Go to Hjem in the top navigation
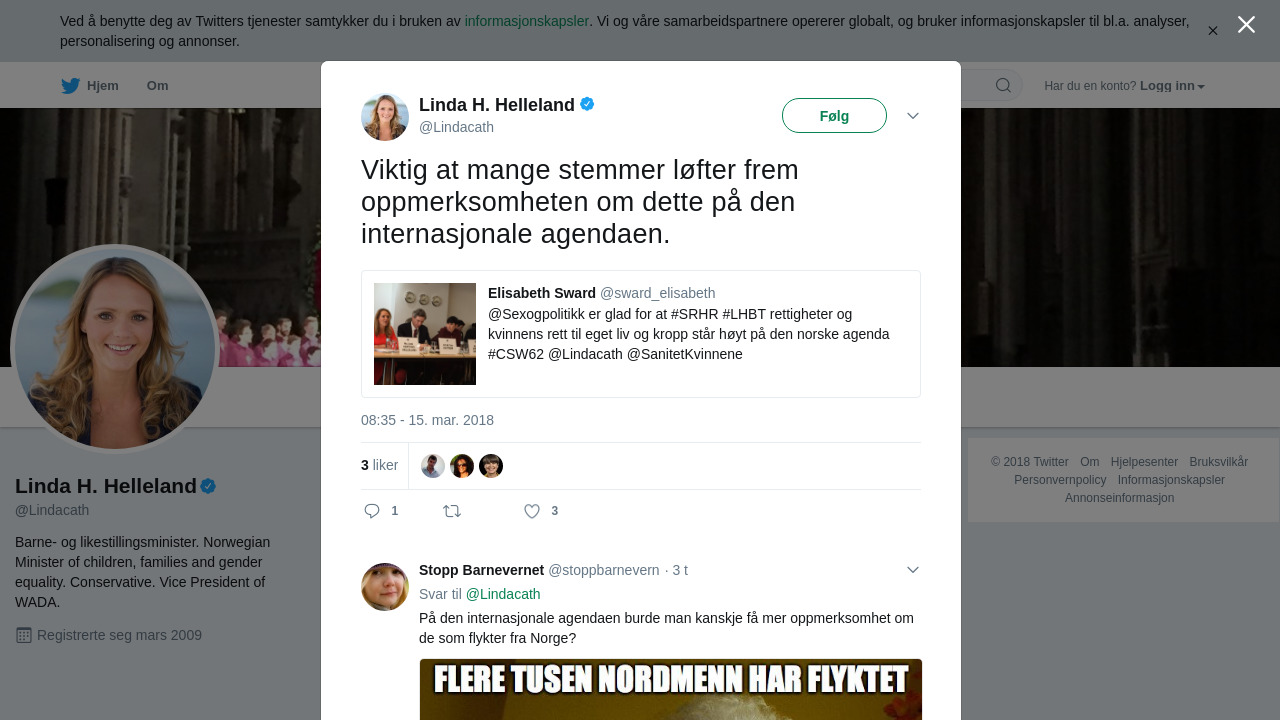The height and width of the screenshot is (720, 1280). 103,86
